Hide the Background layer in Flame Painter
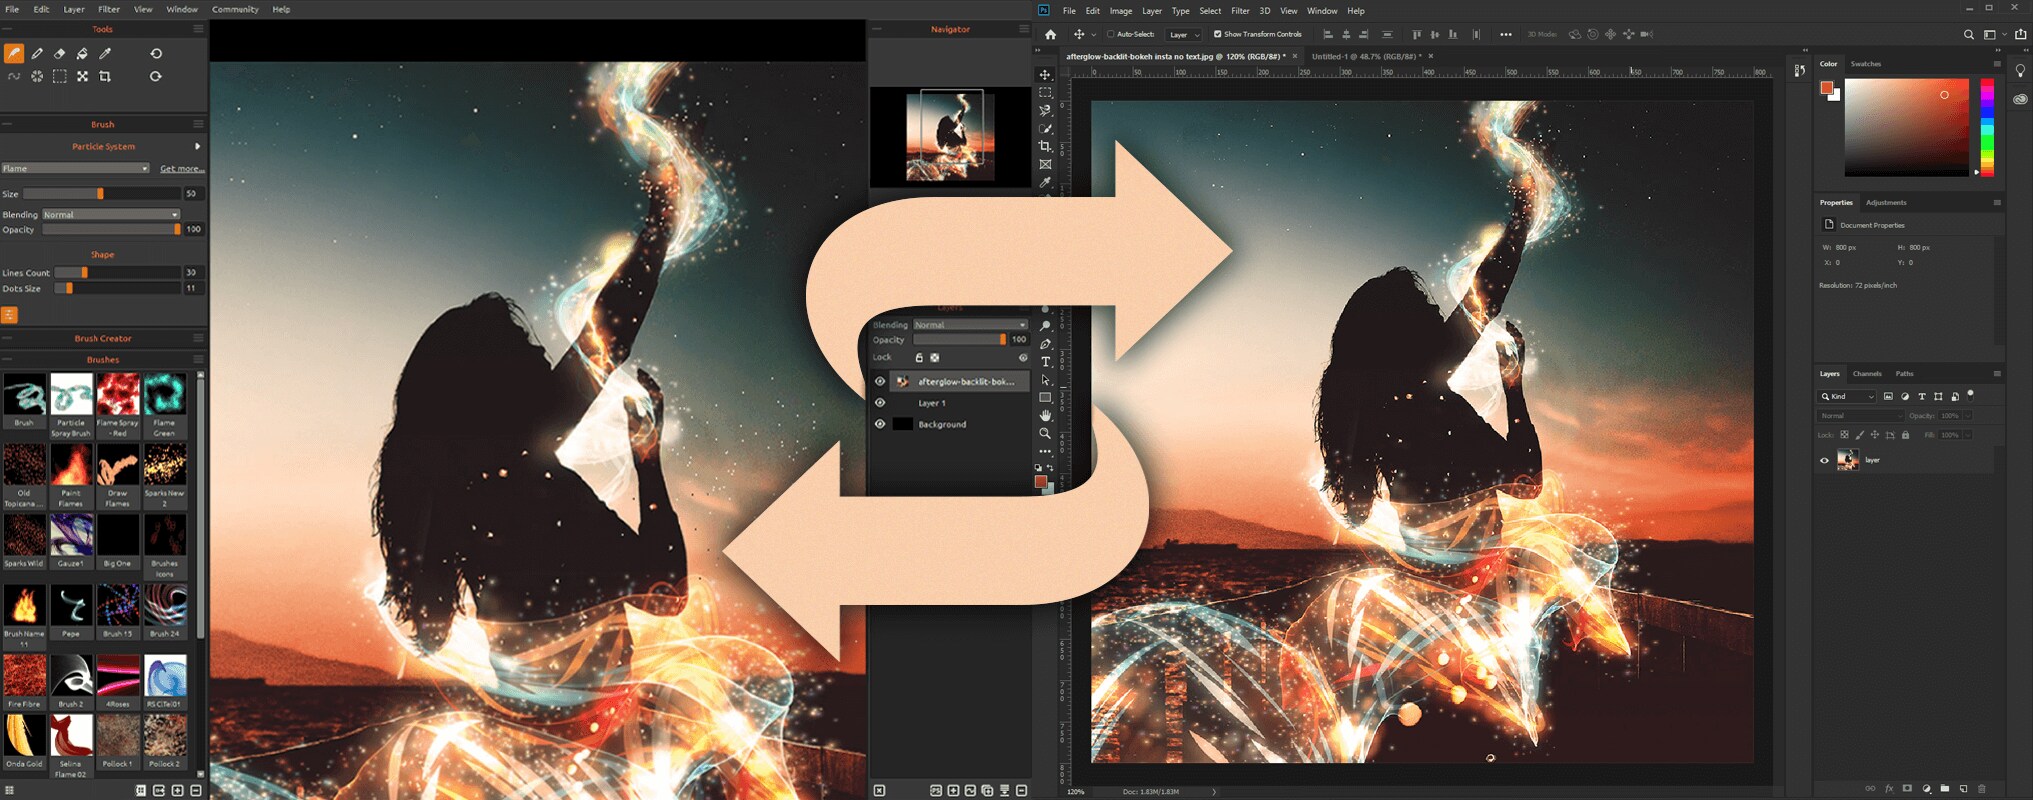 [880, 424]
